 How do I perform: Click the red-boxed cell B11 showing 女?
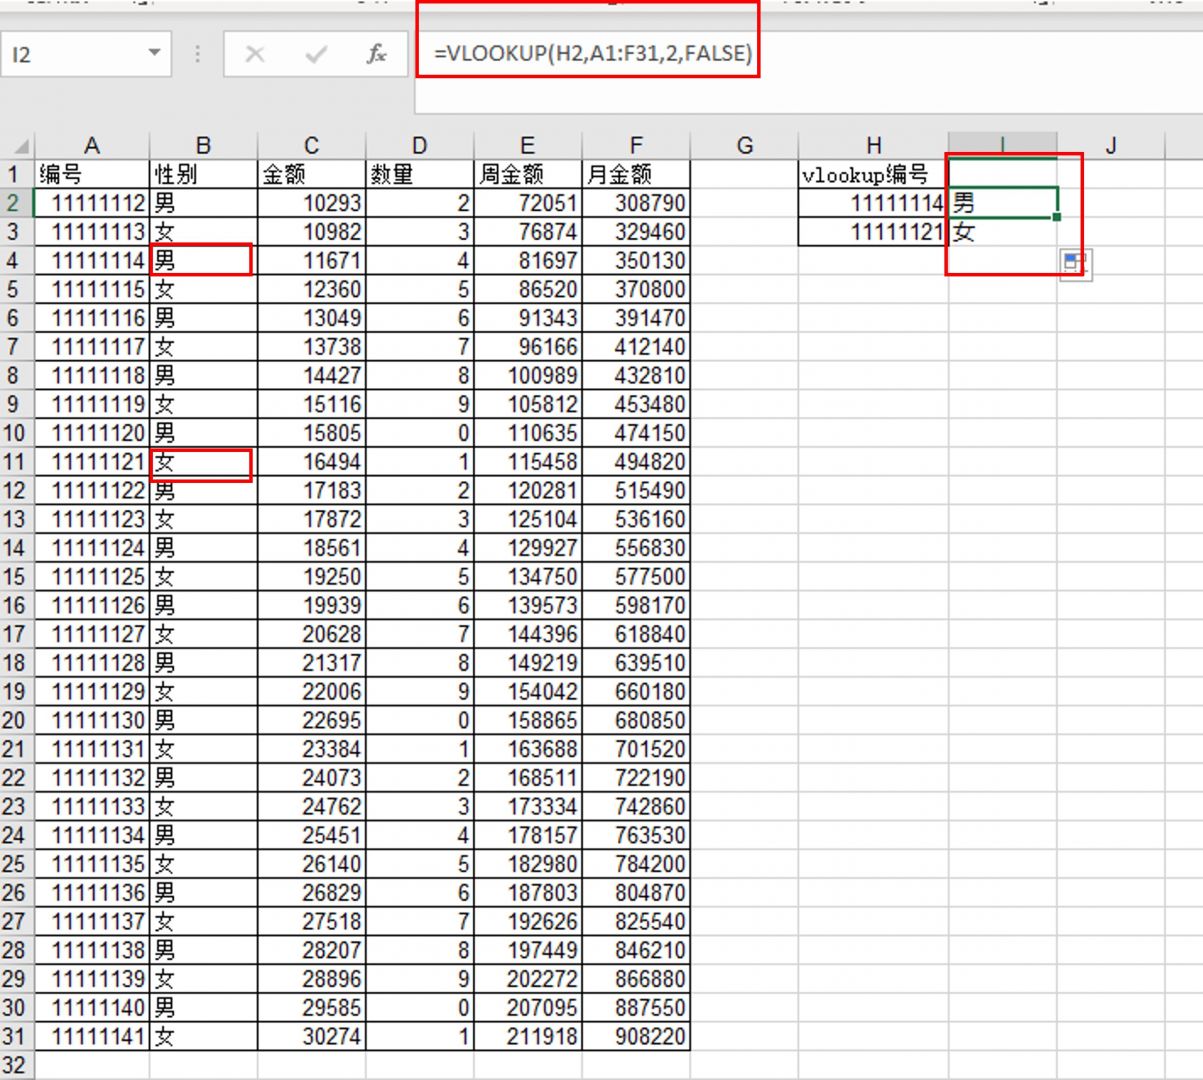pos(200,462)
